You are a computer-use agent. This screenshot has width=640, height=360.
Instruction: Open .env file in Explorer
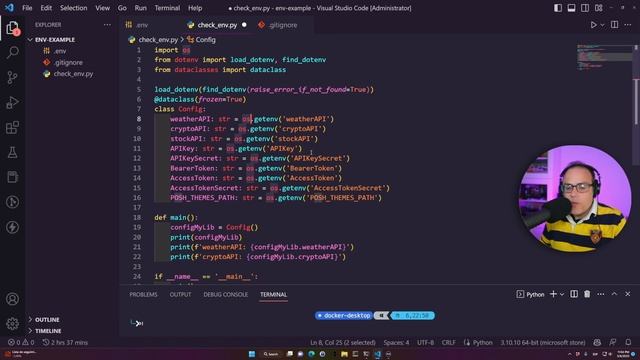60,51
